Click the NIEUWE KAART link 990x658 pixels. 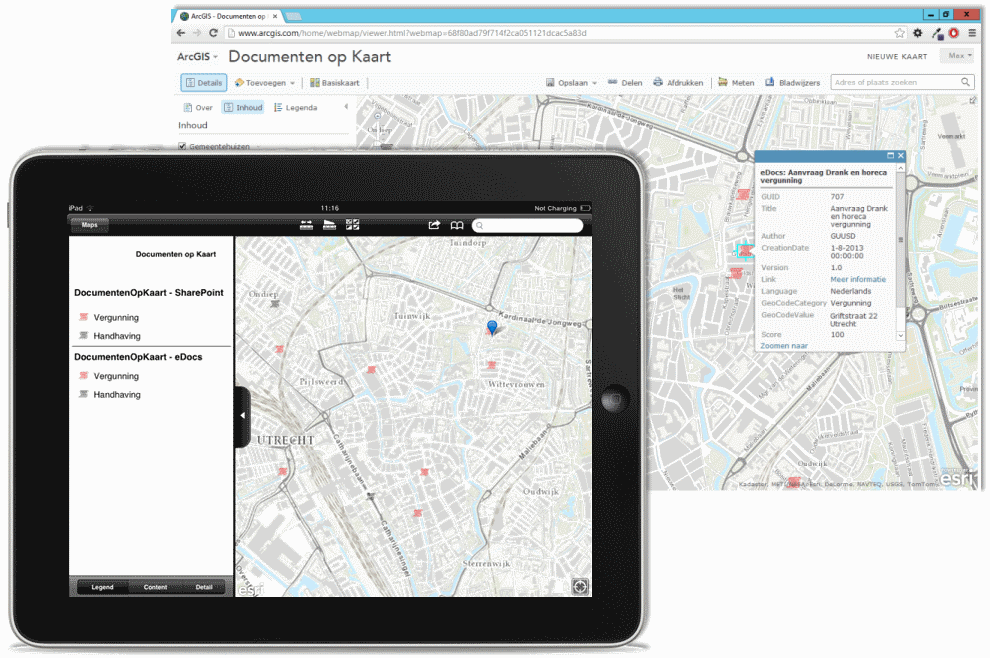tap(897, 56)
